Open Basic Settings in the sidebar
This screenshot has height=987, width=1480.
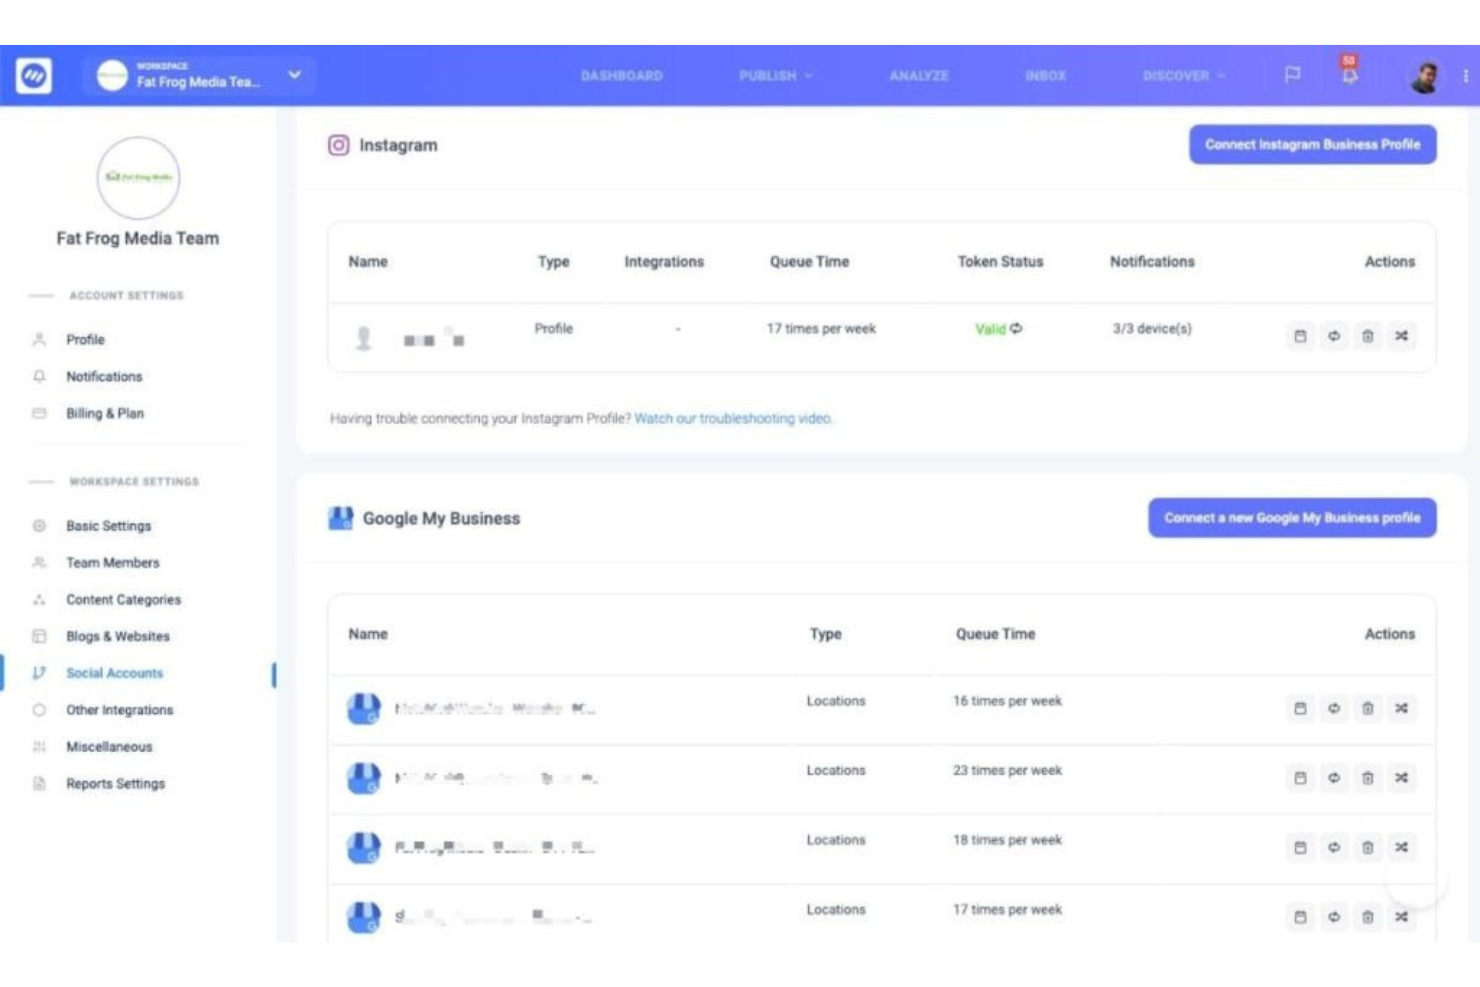coord(108,526)
